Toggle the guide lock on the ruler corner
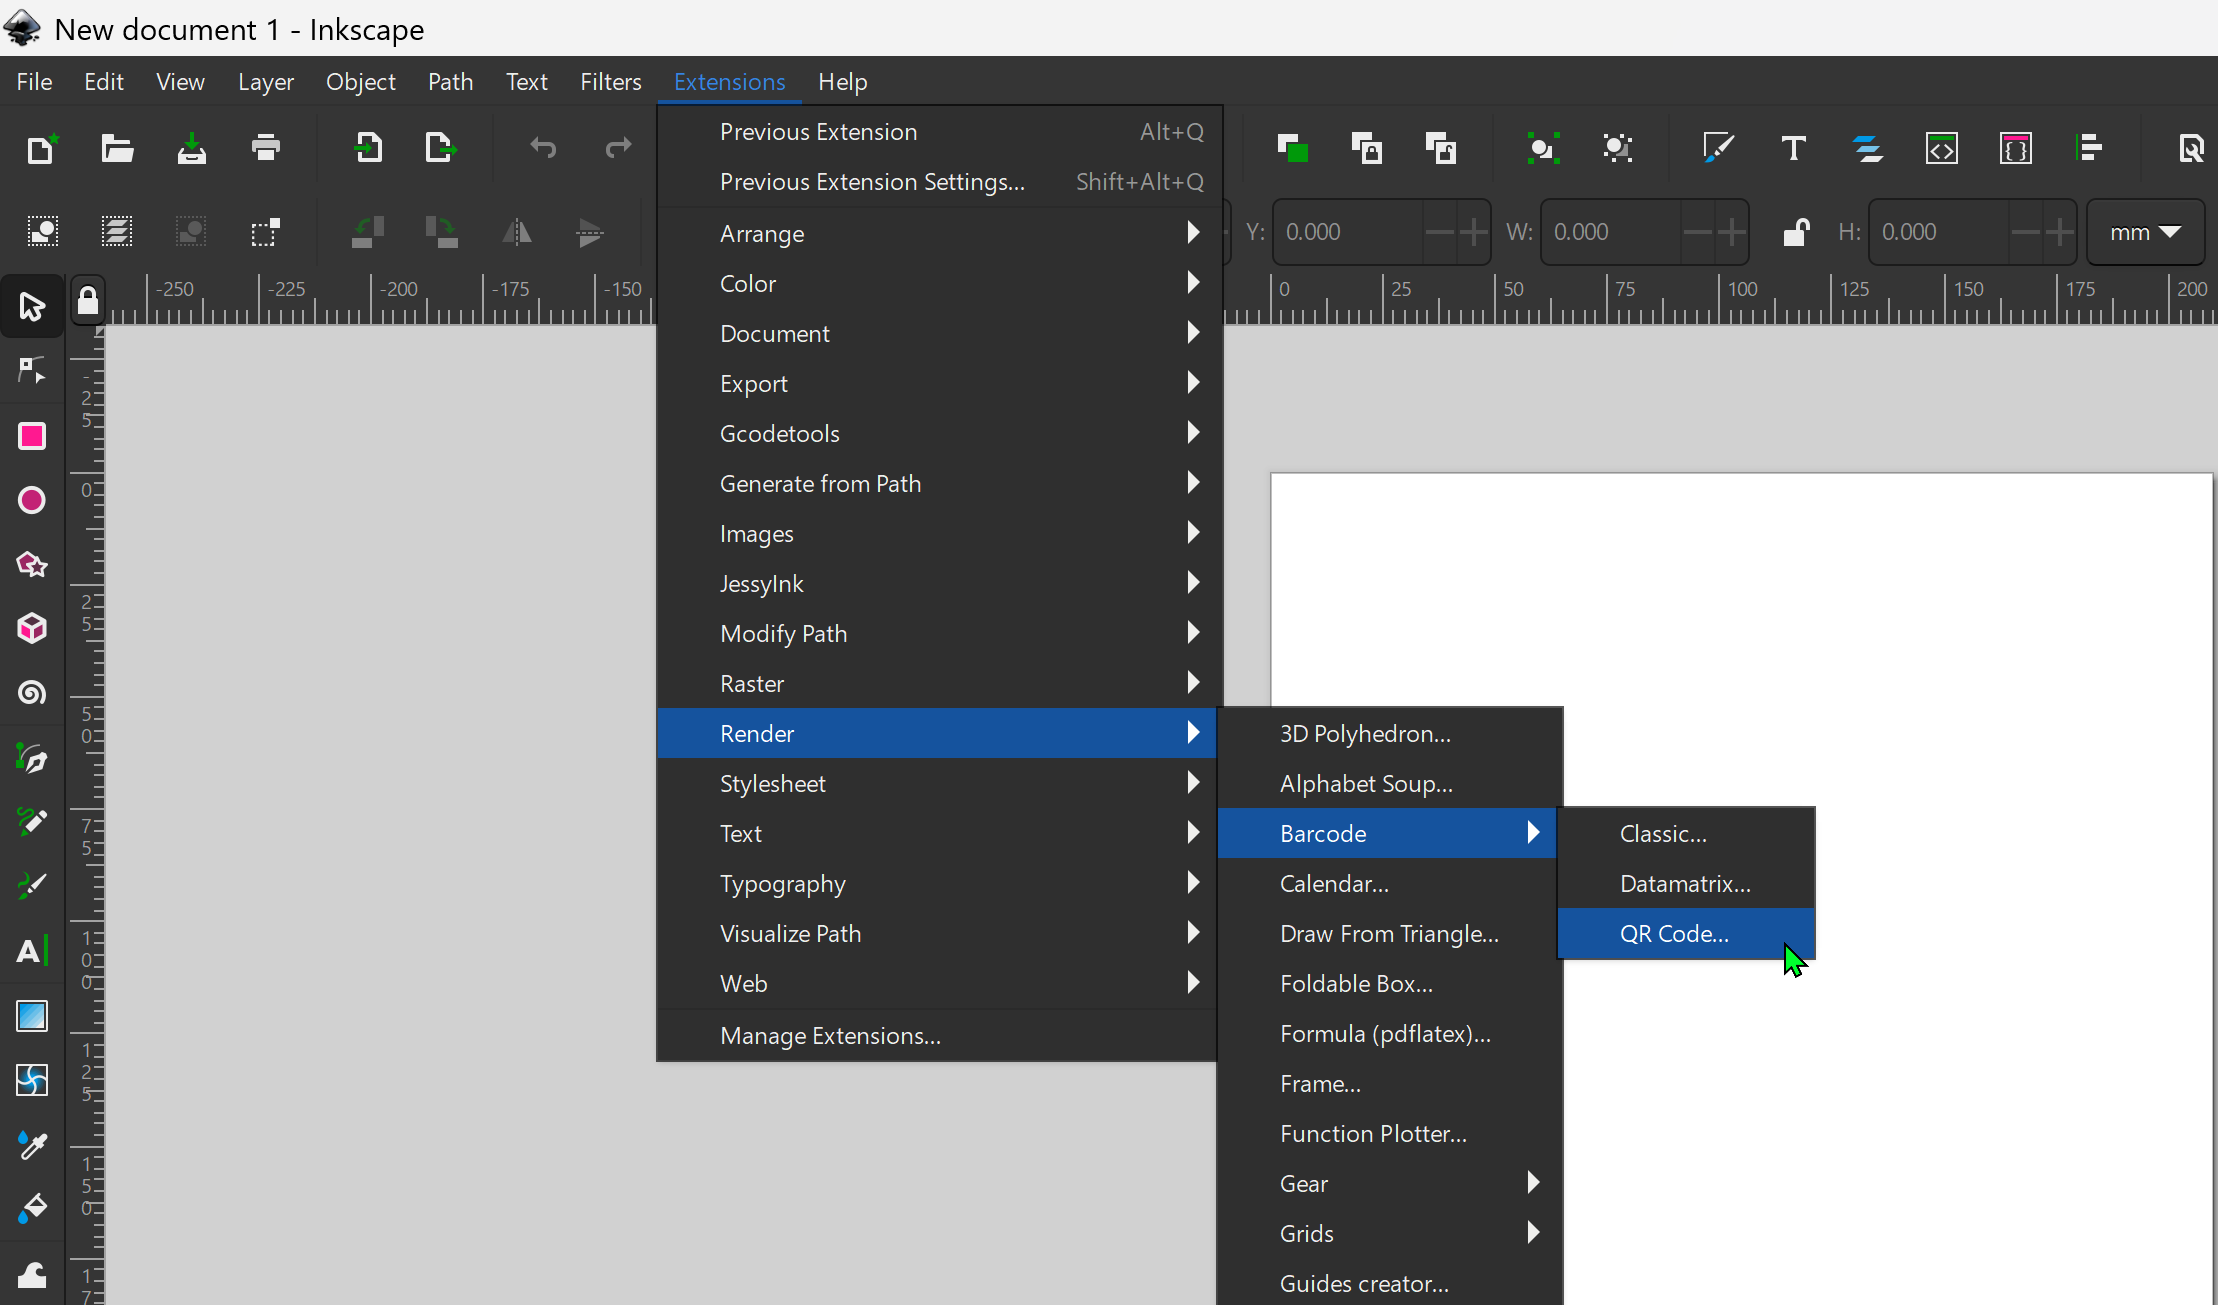The height and width of the screenshot is (1305, 2218). click(x=88, y=299)
